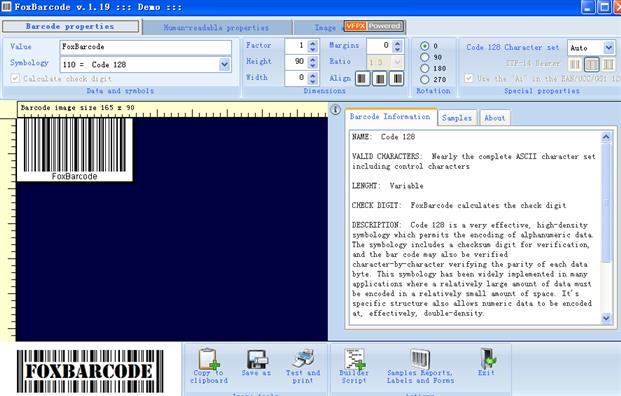
Task: Click the info panel scrollbar down arrow
Action: 606,318
